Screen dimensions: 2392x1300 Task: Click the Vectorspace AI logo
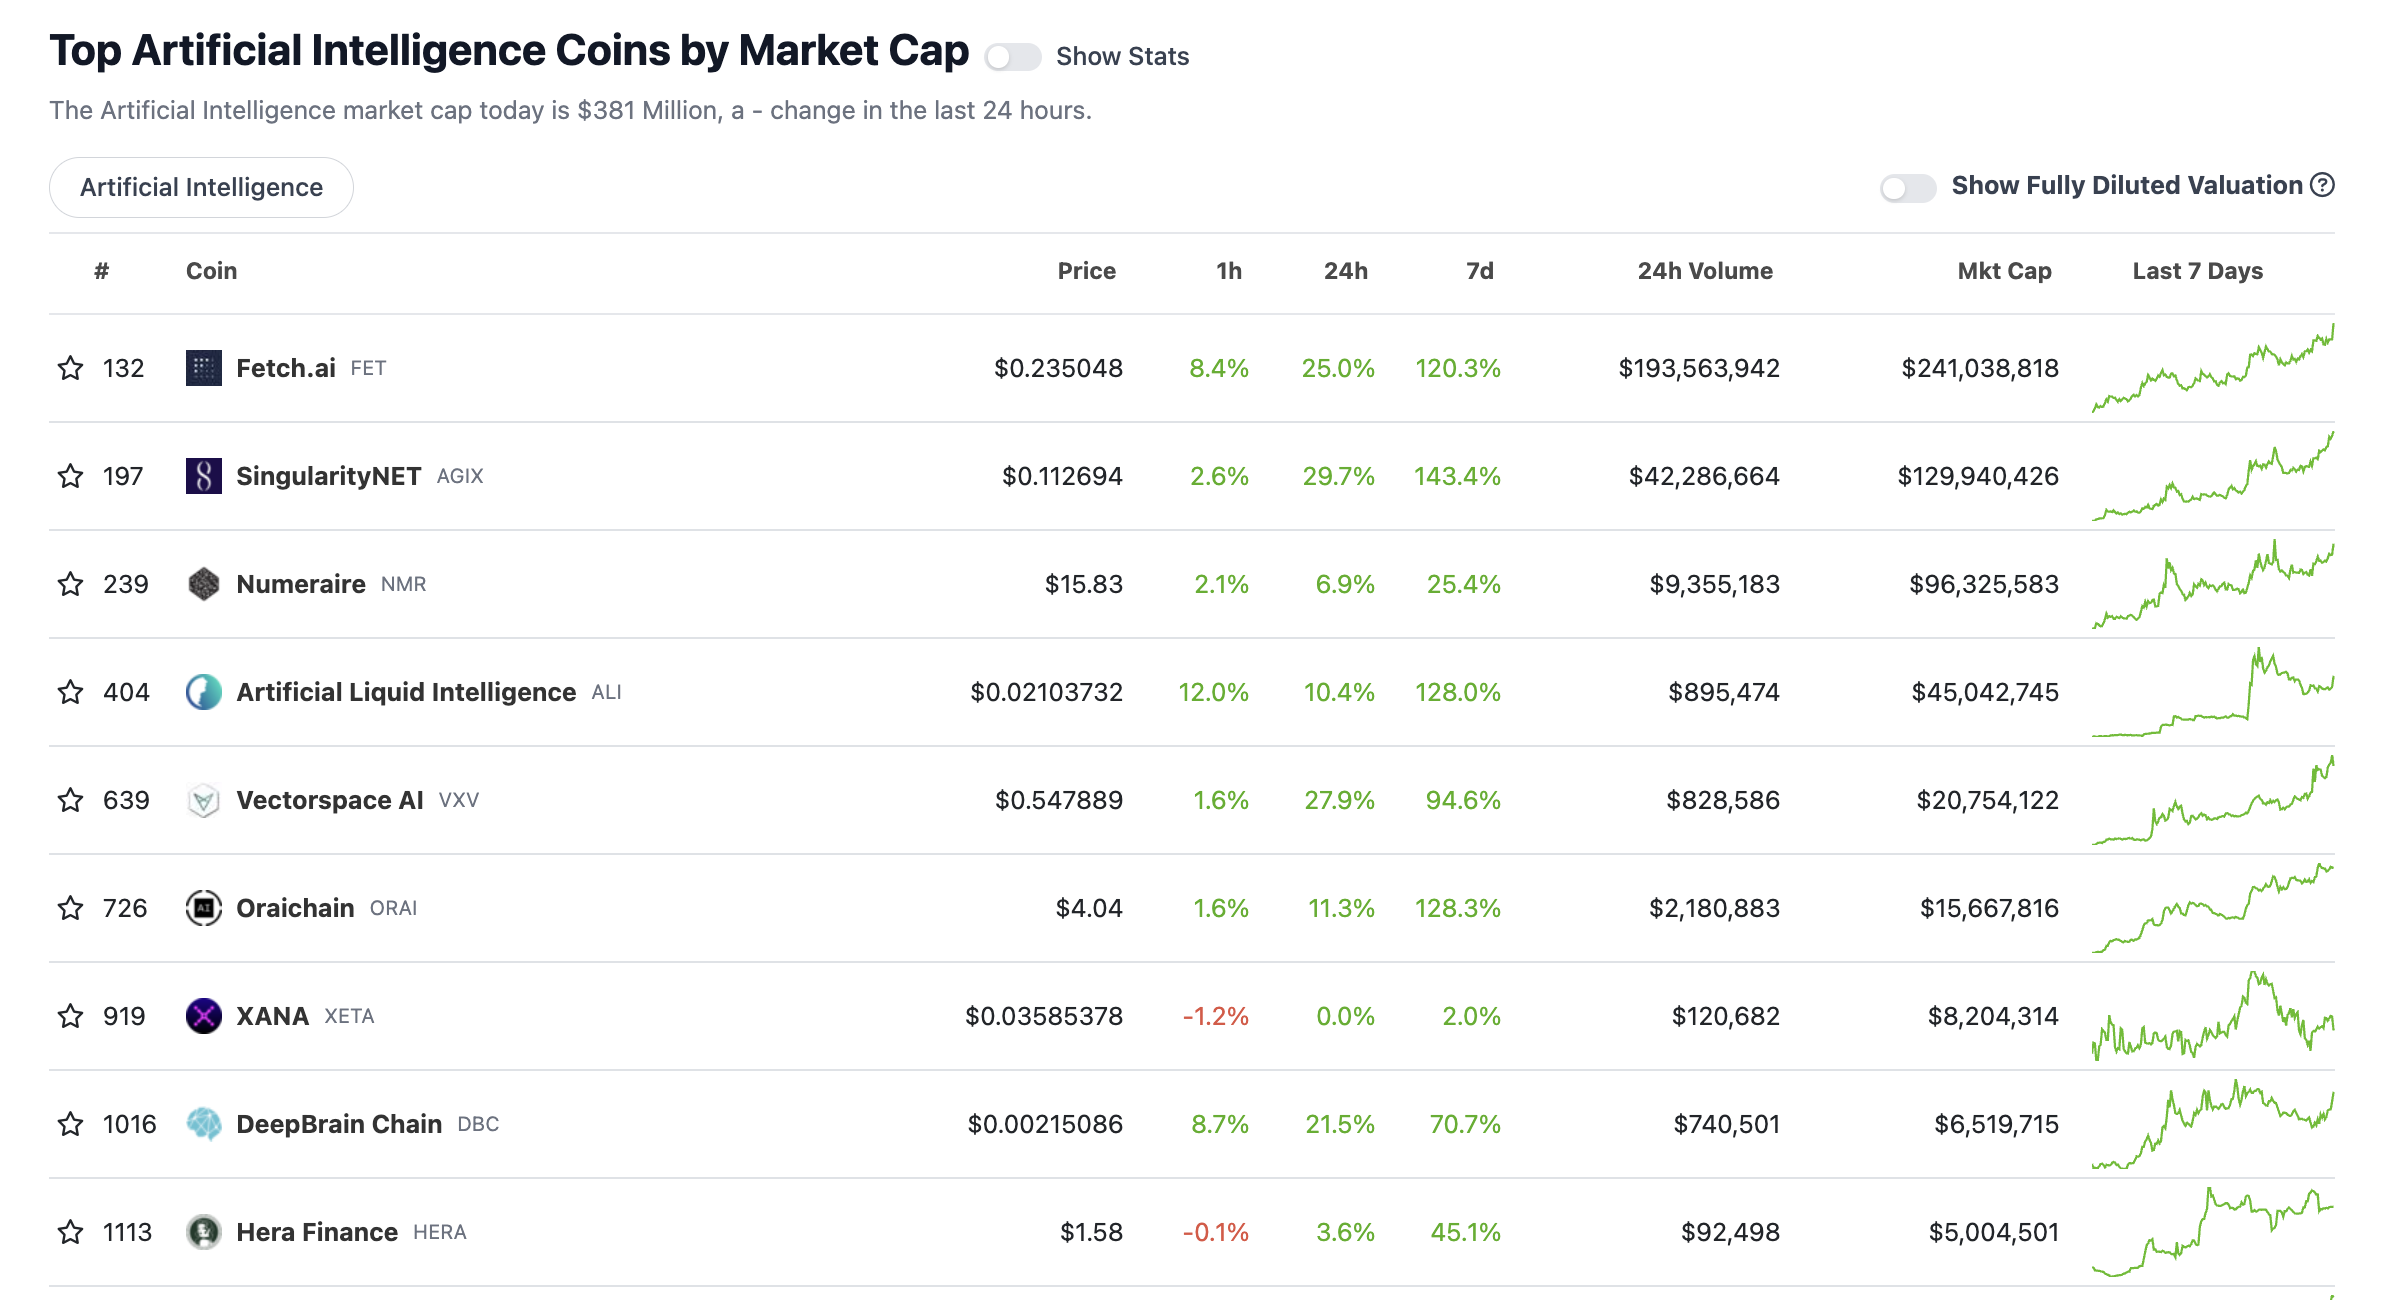(x=204, y=800)
